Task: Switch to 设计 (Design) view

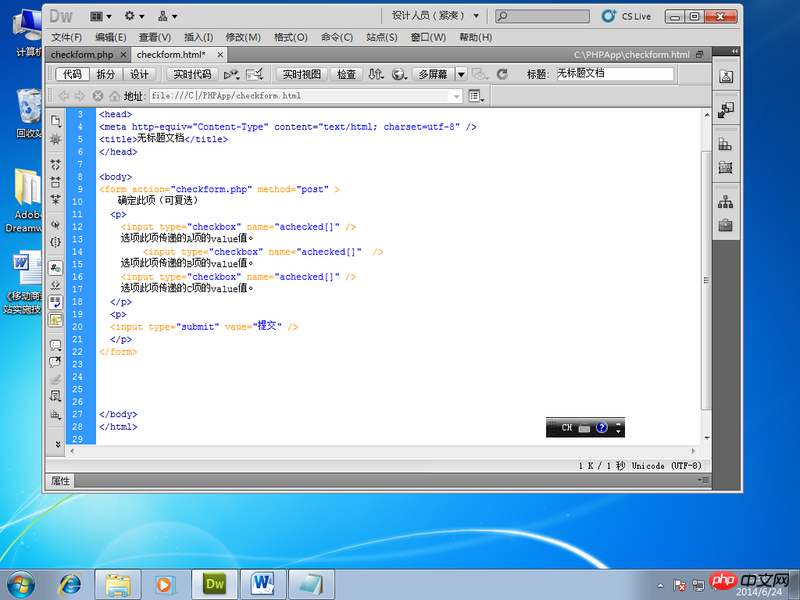Action: pos(139,74)
